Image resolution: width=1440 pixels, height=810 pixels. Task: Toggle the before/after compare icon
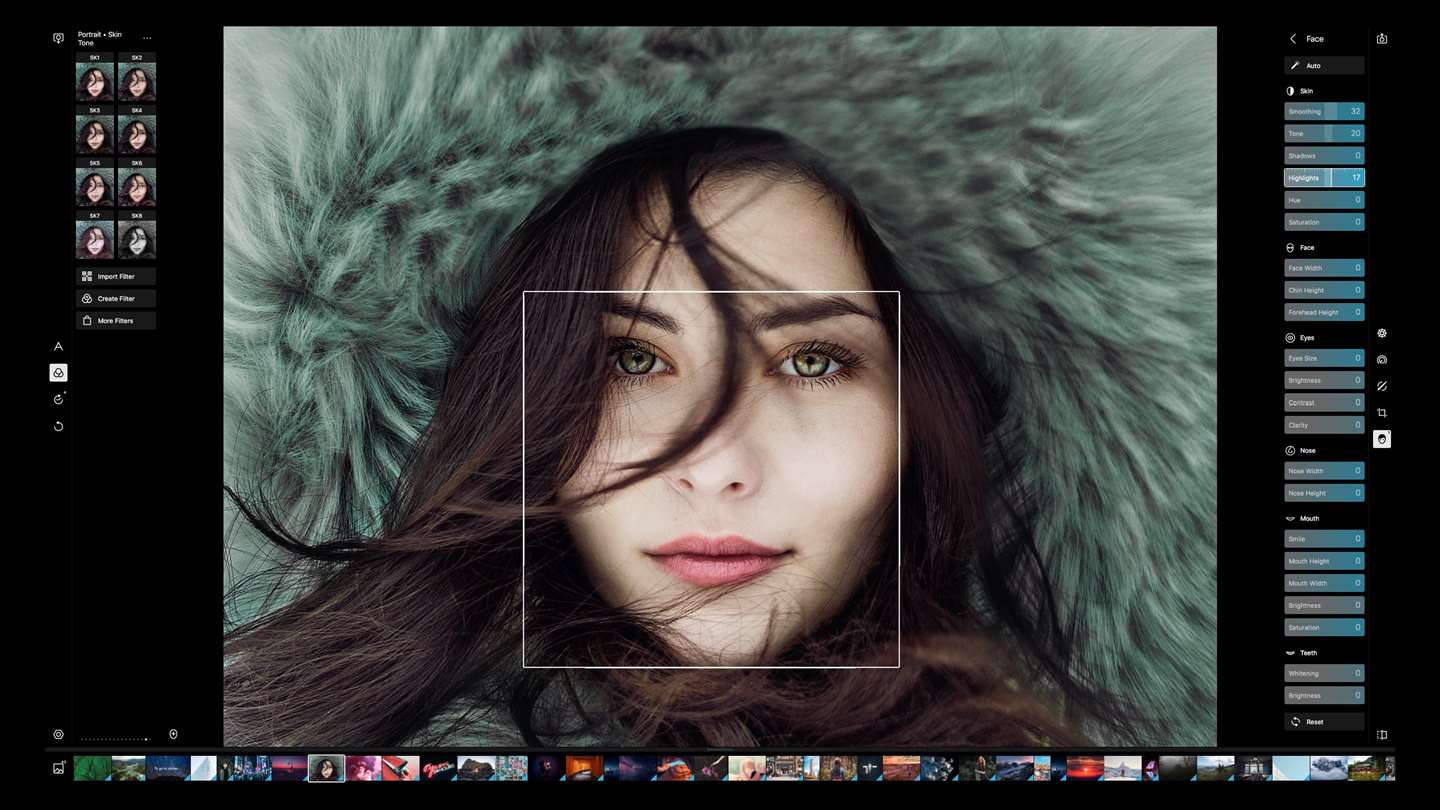(1382, 735)
